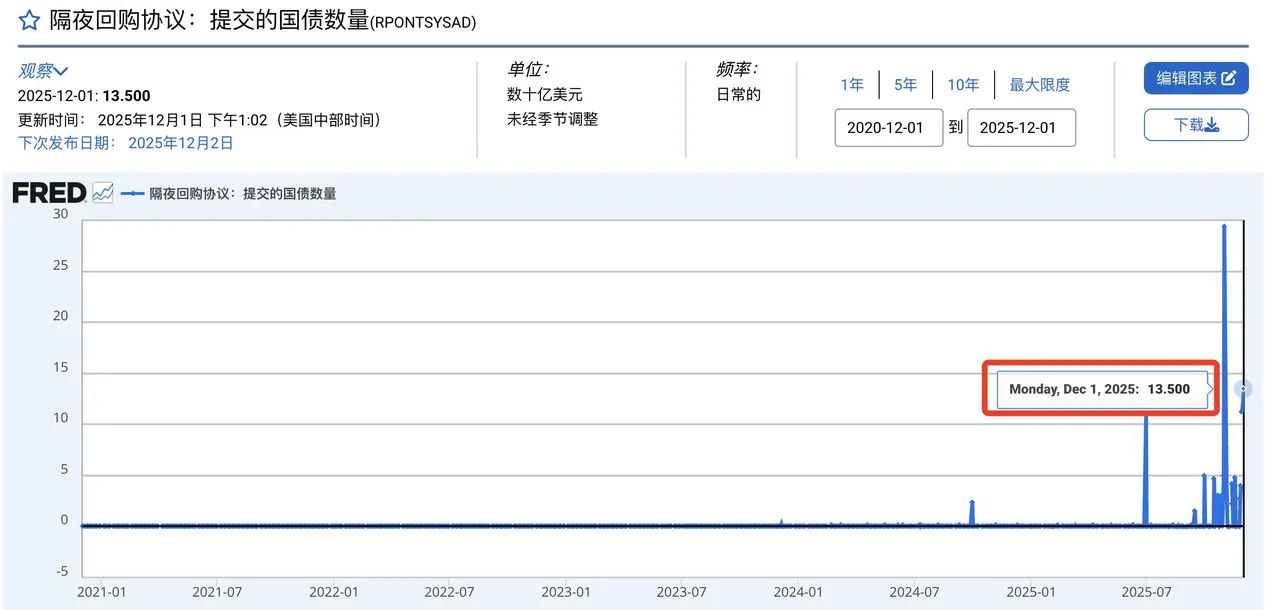The height and width of the screenshot is (610, 1280).
Task: Click the FRED logo in chart
Action: coord(49,193)
